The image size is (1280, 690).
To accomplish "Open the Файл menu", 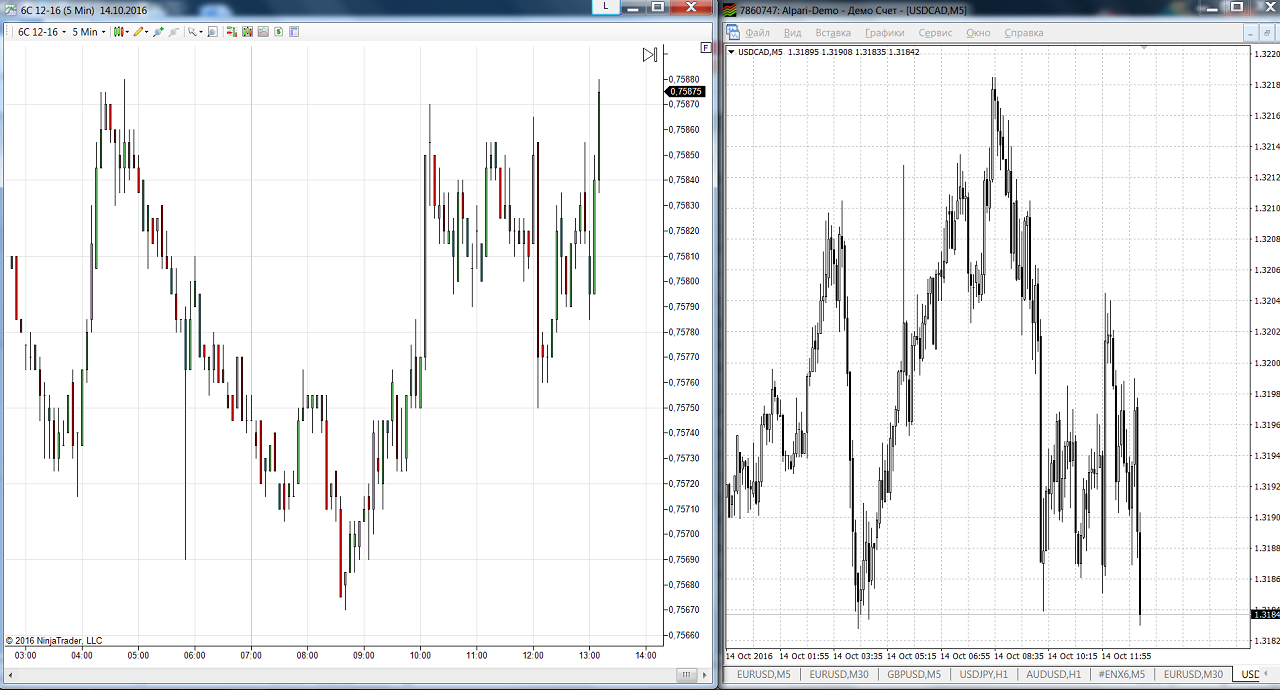I will [x=757, y=33].
